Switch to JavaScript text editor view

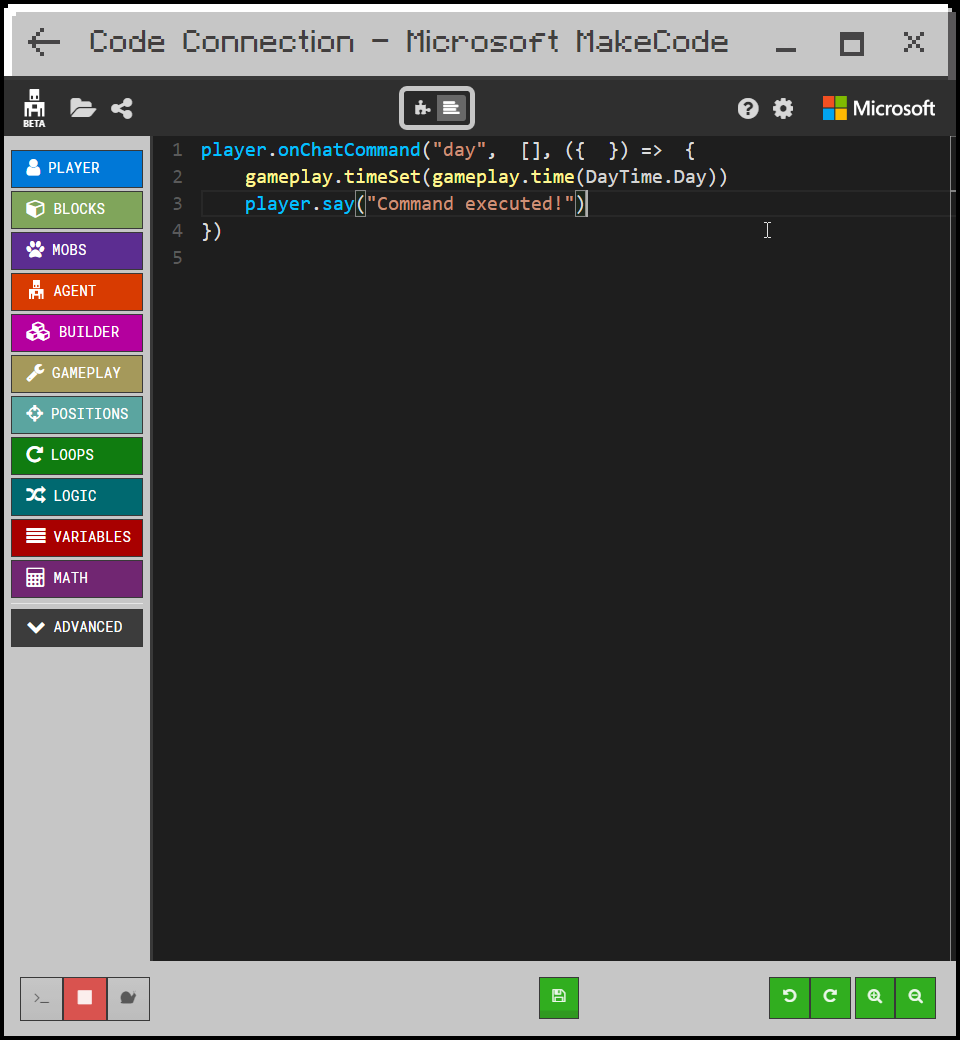452,108
